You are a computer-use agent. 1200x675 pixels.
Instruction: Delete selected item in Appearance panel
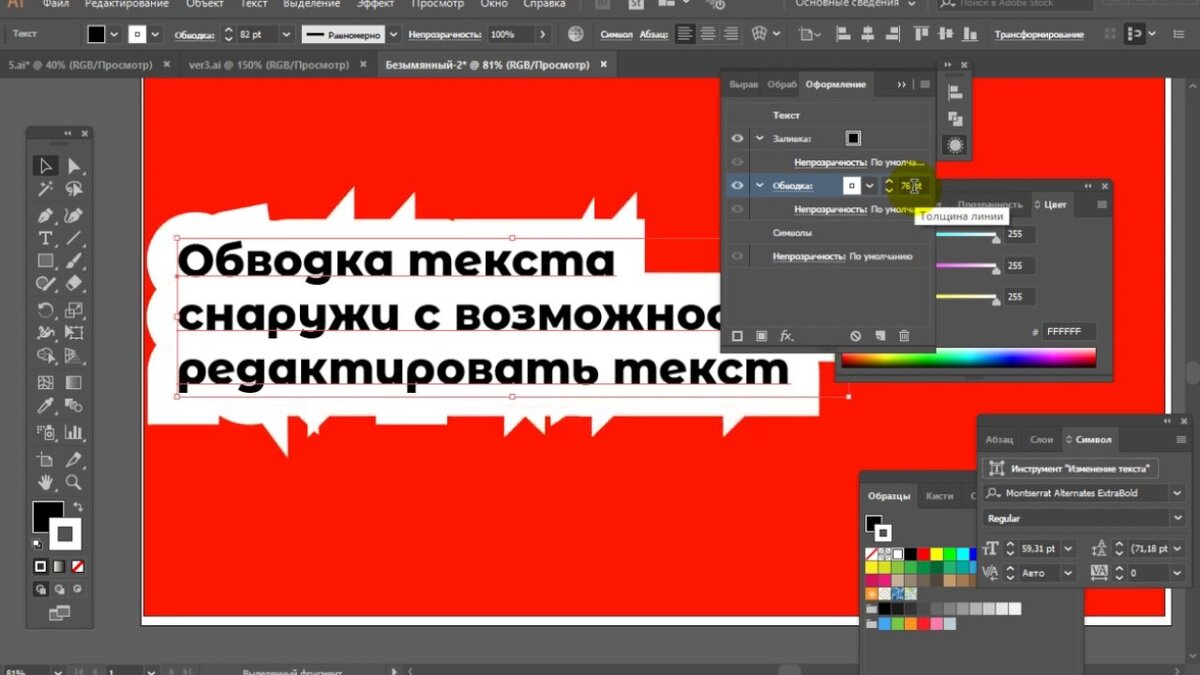[904, 336]
